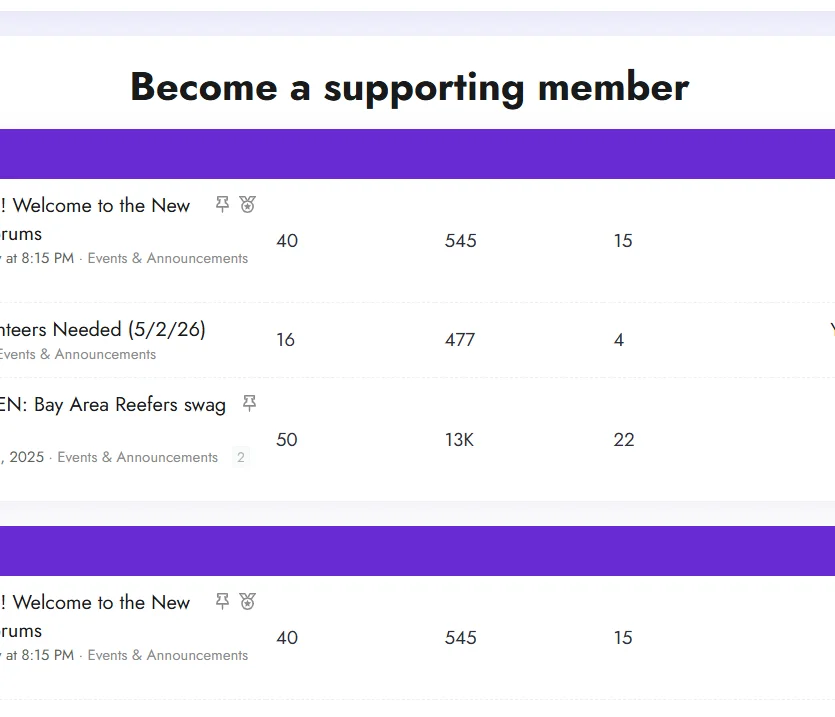Image resolution: width=835 pixels, height=717 pixels.
Task: Open the Volunteers Needed (5/2/26) thread
Action: [x=103, y=329]
